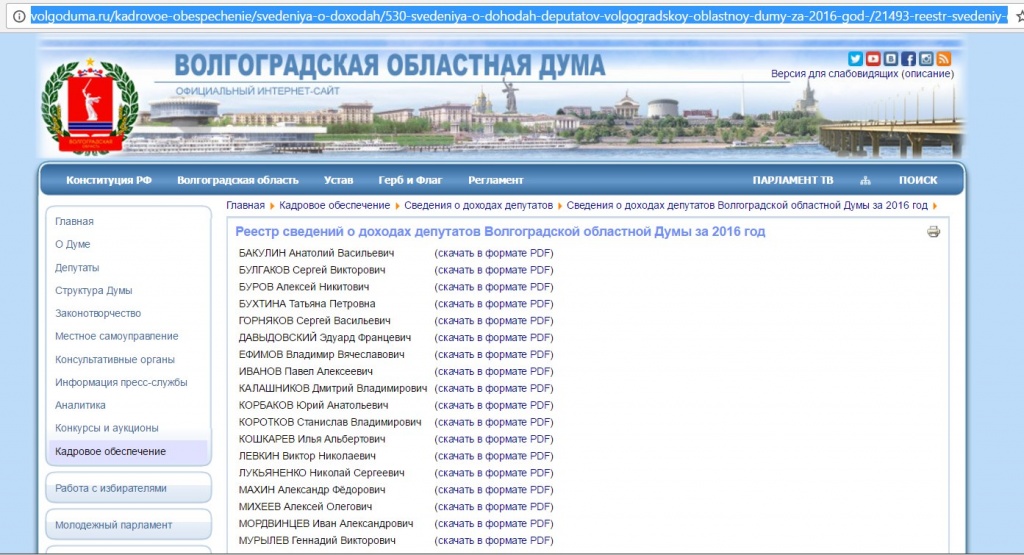Click the browser address bar URL
Image resolution: width=1024 pixels, height=555 pixels.
tap(519, 16)
